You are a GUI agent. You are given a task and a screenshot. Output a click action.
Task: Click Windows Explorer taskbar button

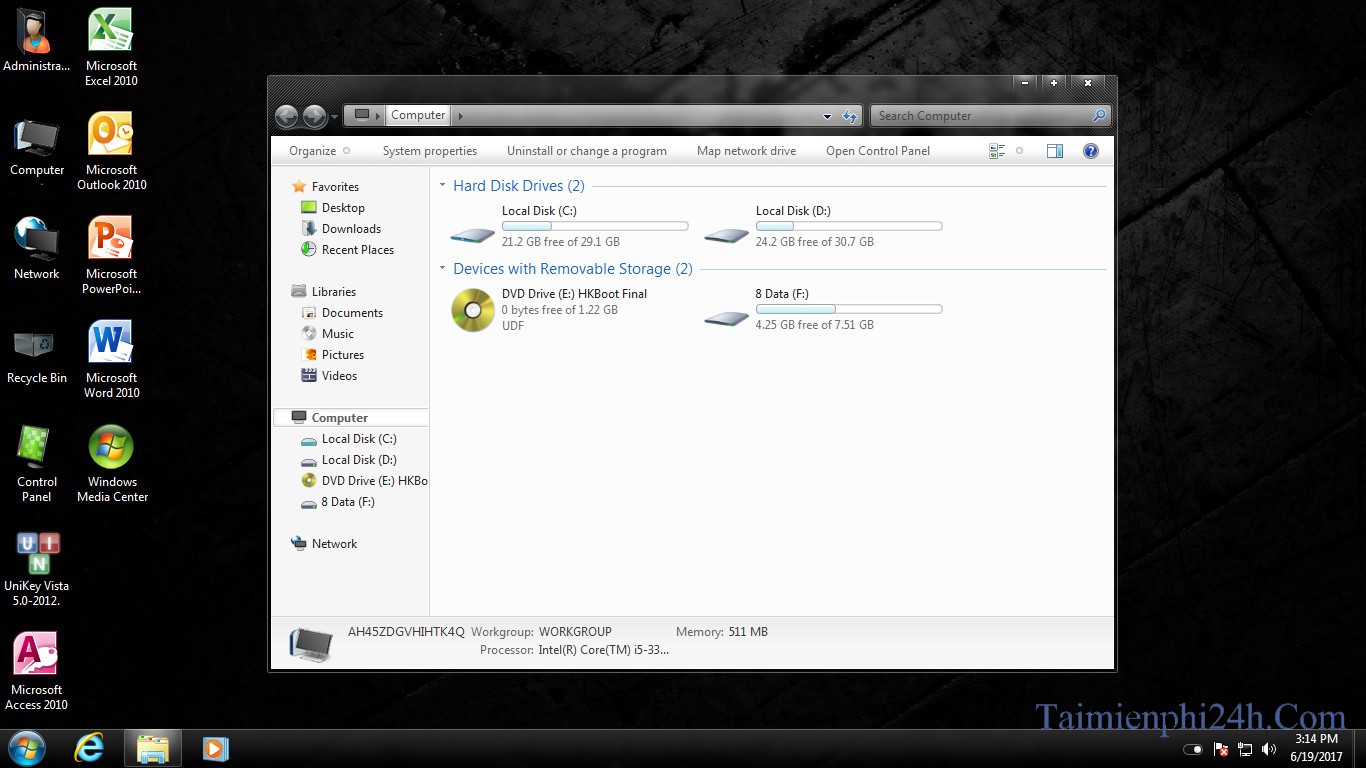click(x=153, y=747)
